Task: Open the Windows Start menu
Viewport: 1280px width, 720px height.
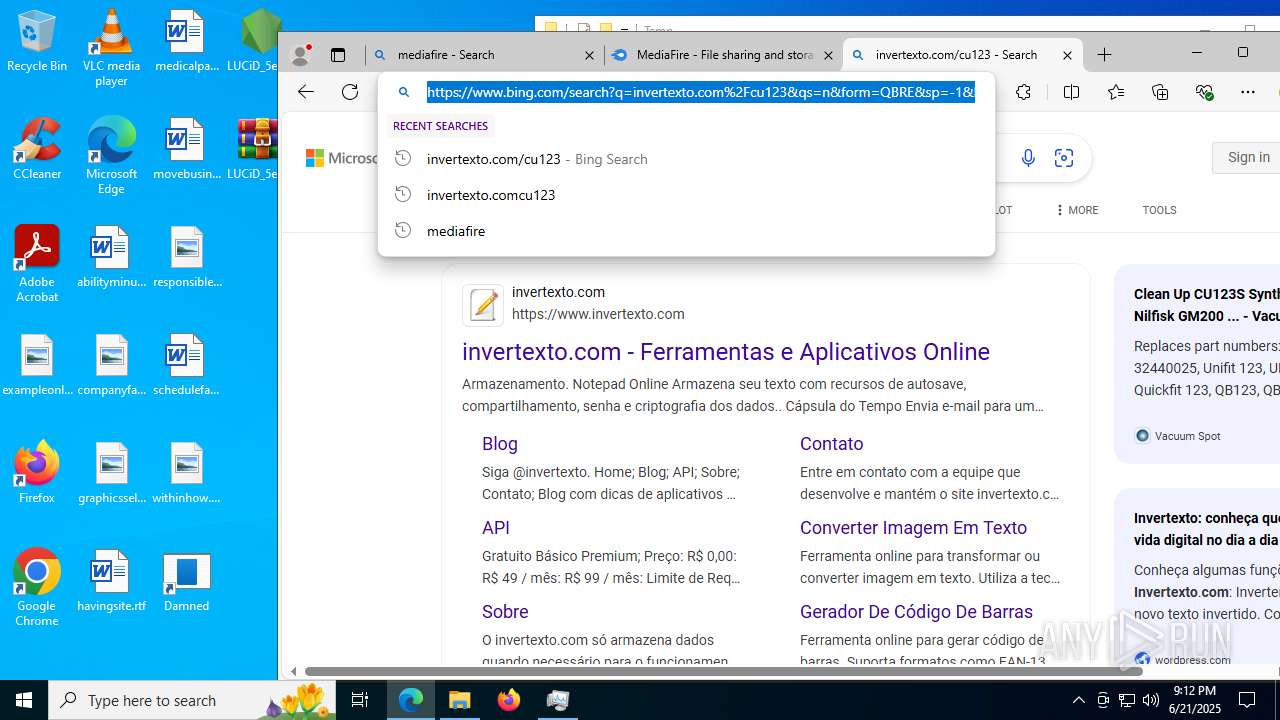Action: point(24,700)
